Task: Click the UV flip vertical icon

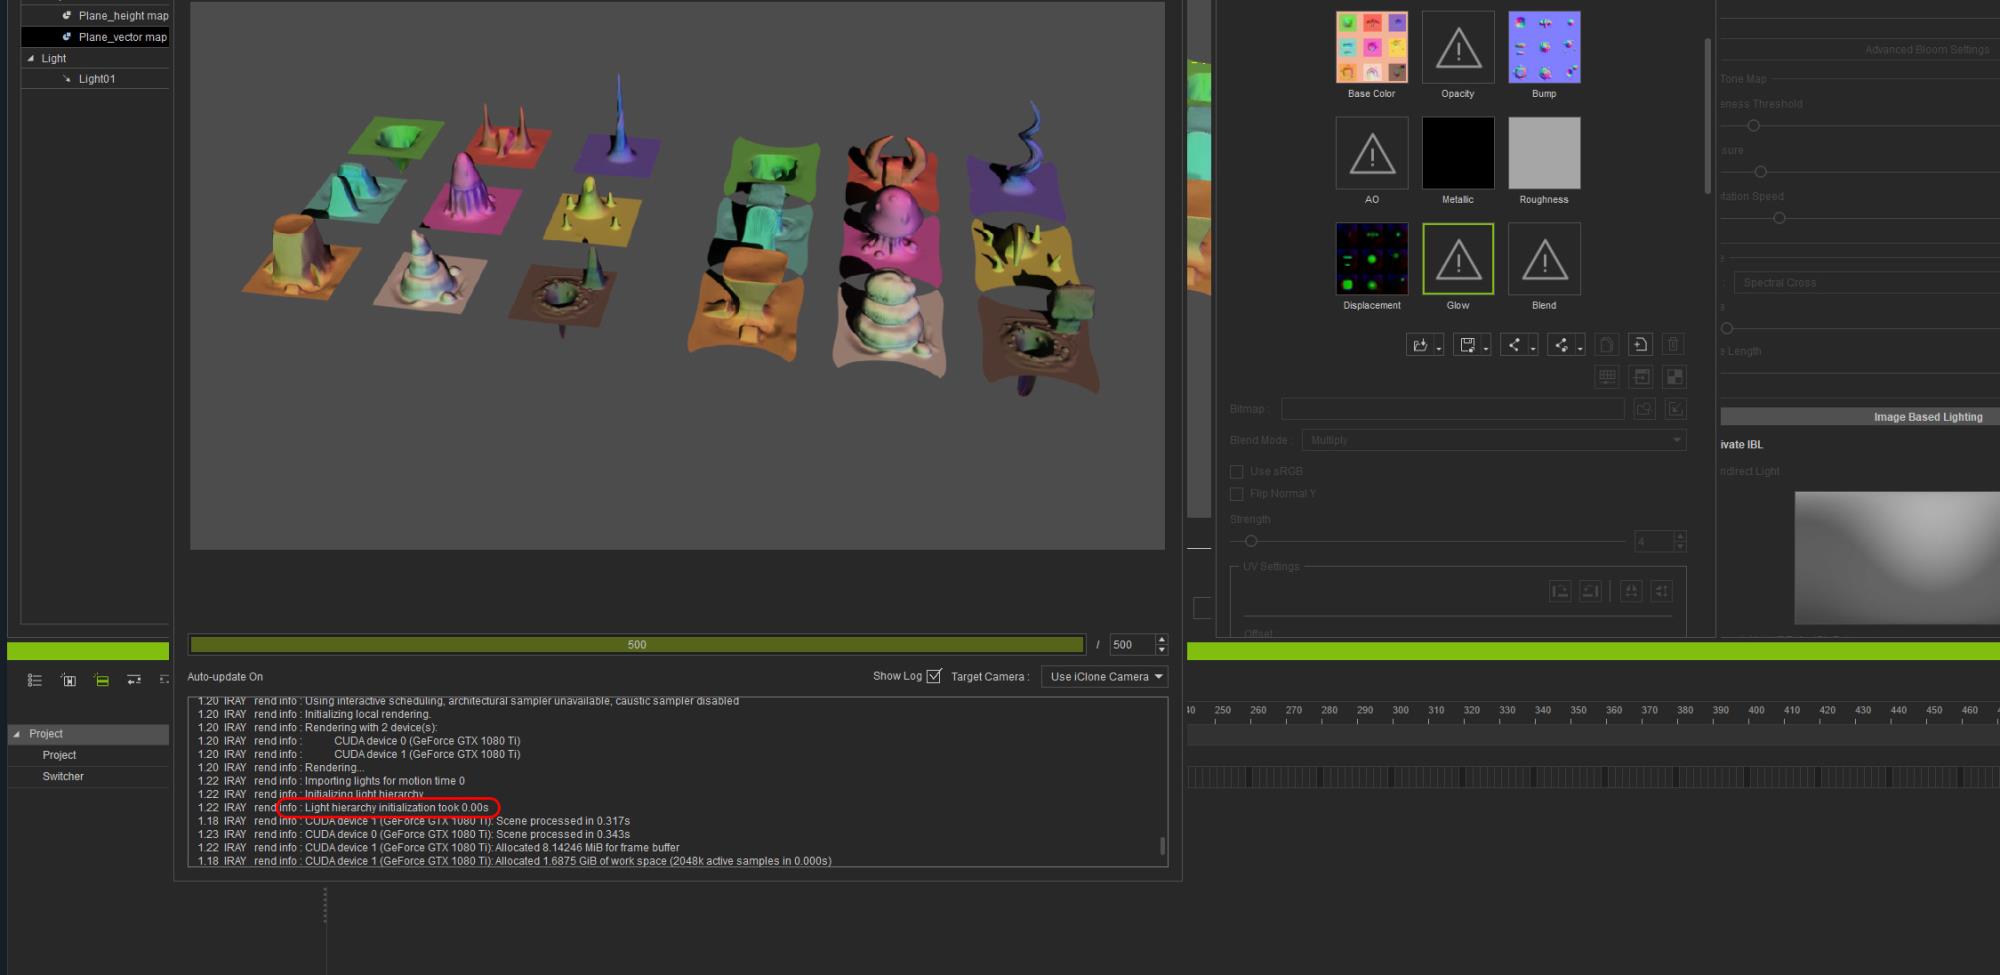Action: 1662,591
